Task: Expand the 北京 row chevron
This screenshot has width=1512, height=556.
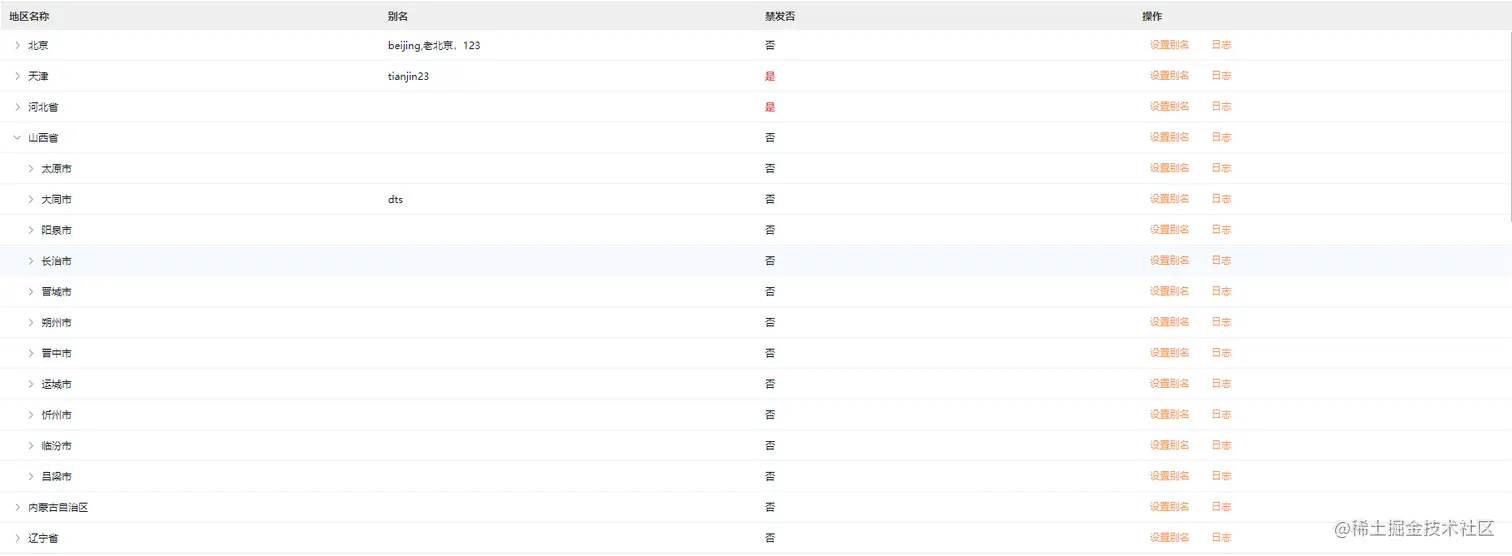Action: click(17, 46)
